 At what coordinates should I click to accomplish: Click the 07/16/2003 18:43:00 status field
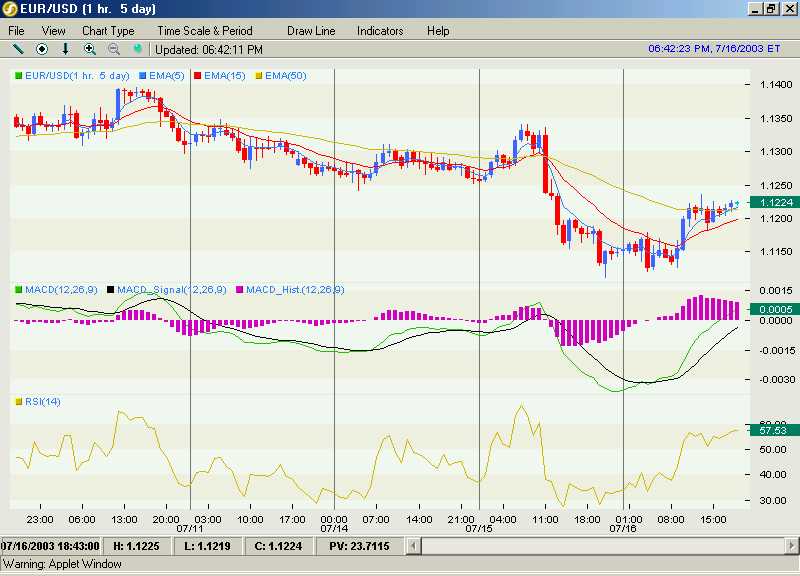tap(51, 546)
